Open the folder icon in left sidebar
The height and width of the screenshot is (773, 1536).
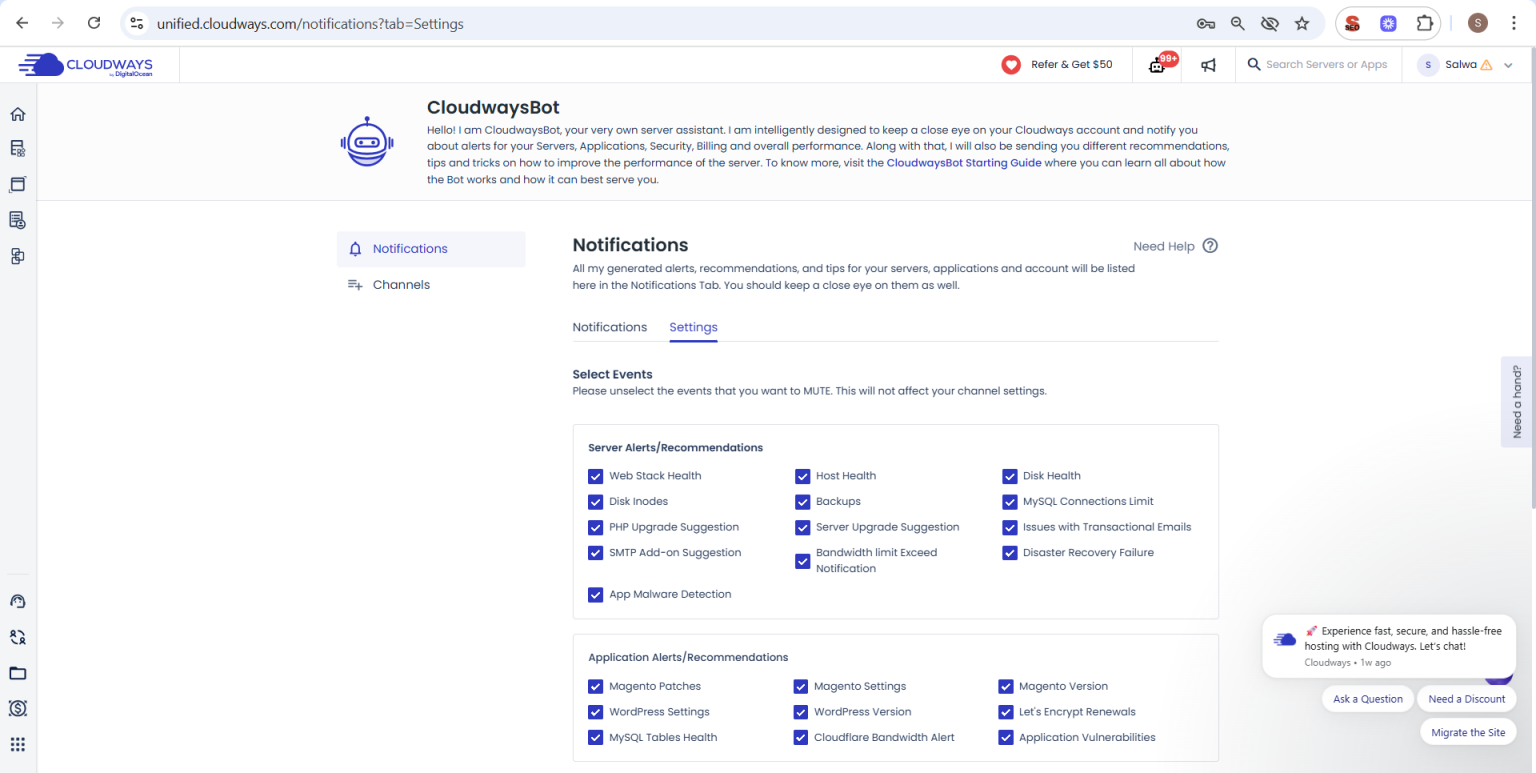(x=18, y=673)
